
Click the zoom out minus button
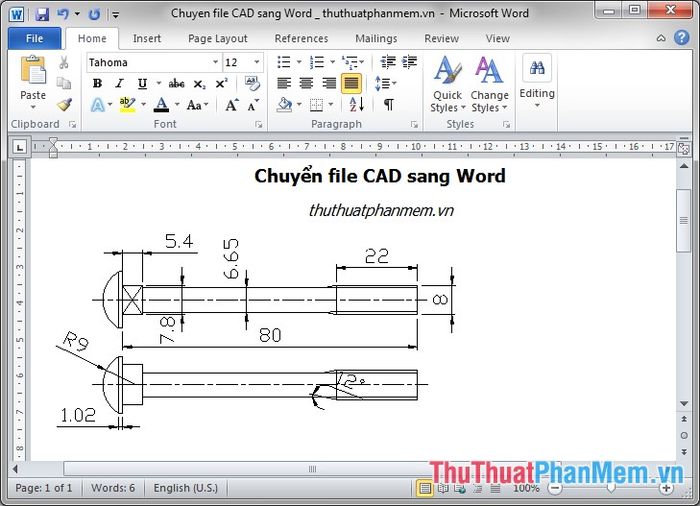tap(555, 488)
